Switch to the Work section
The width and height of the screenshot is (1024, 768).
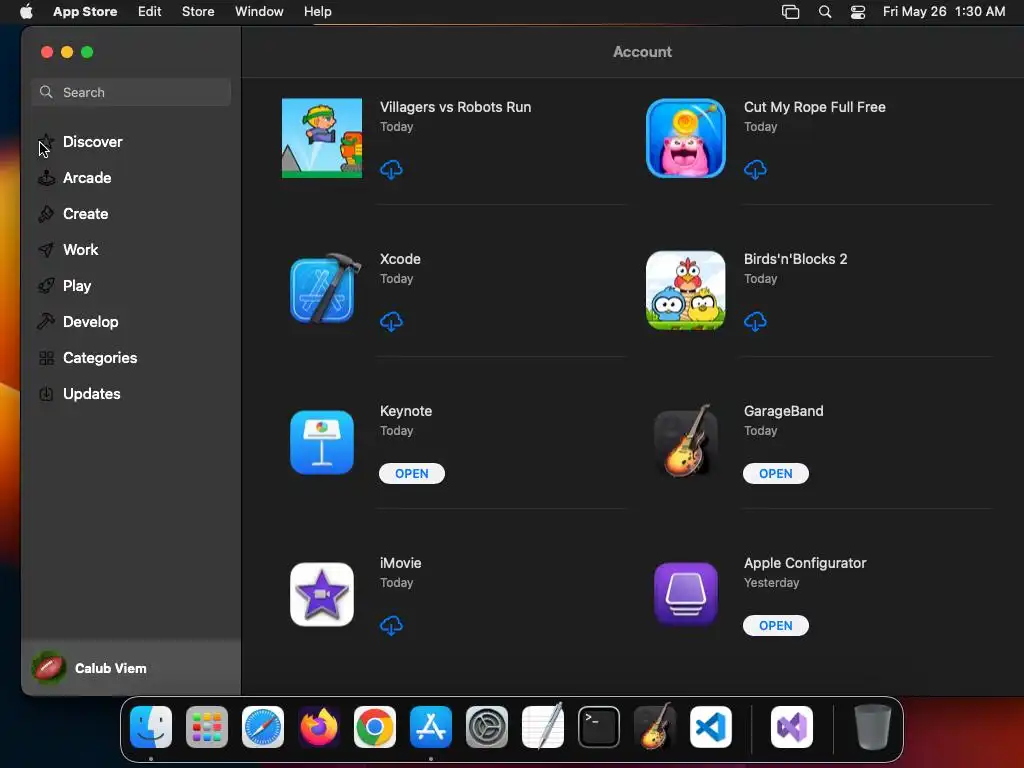pos(131,249)
